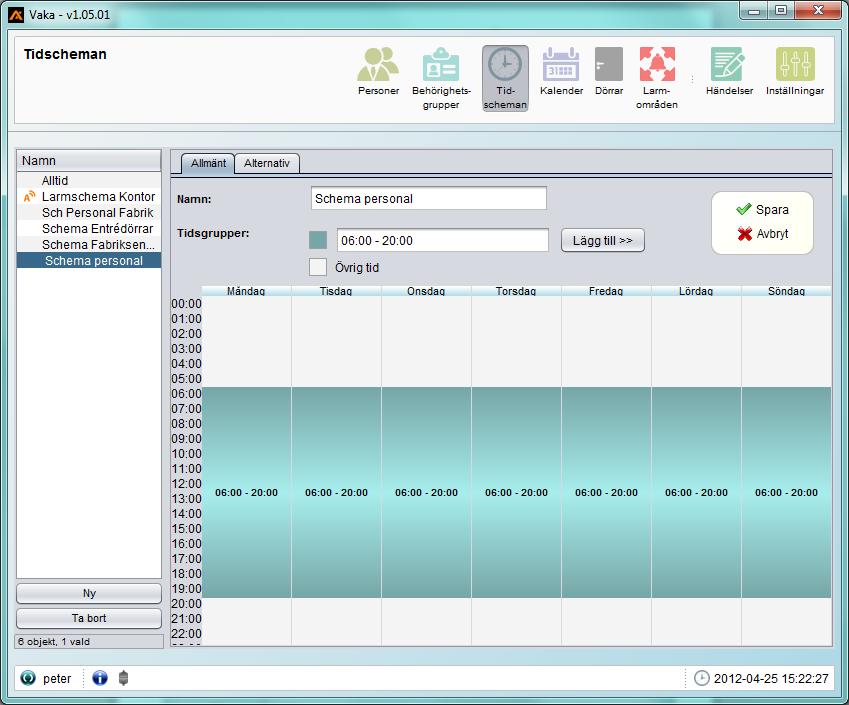Click the Fredag day header
The height and width of the screenshot is (705, 849).
pyautogui.click(x=606, y=291)
